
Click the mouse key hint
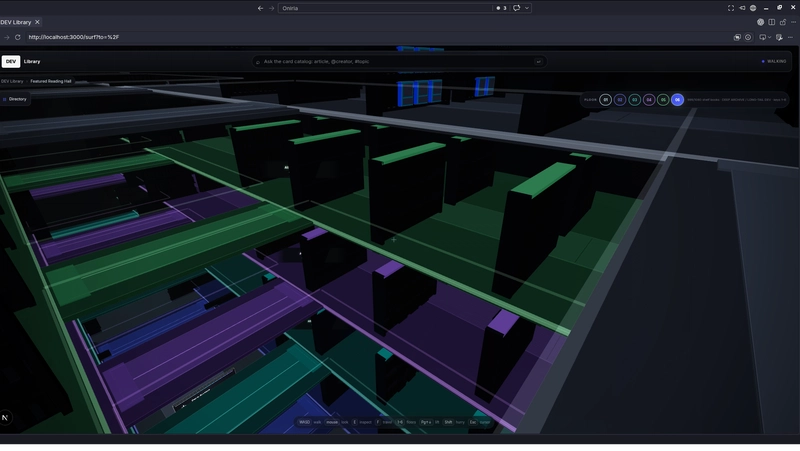pyautogui.click(x=332, y=422)
